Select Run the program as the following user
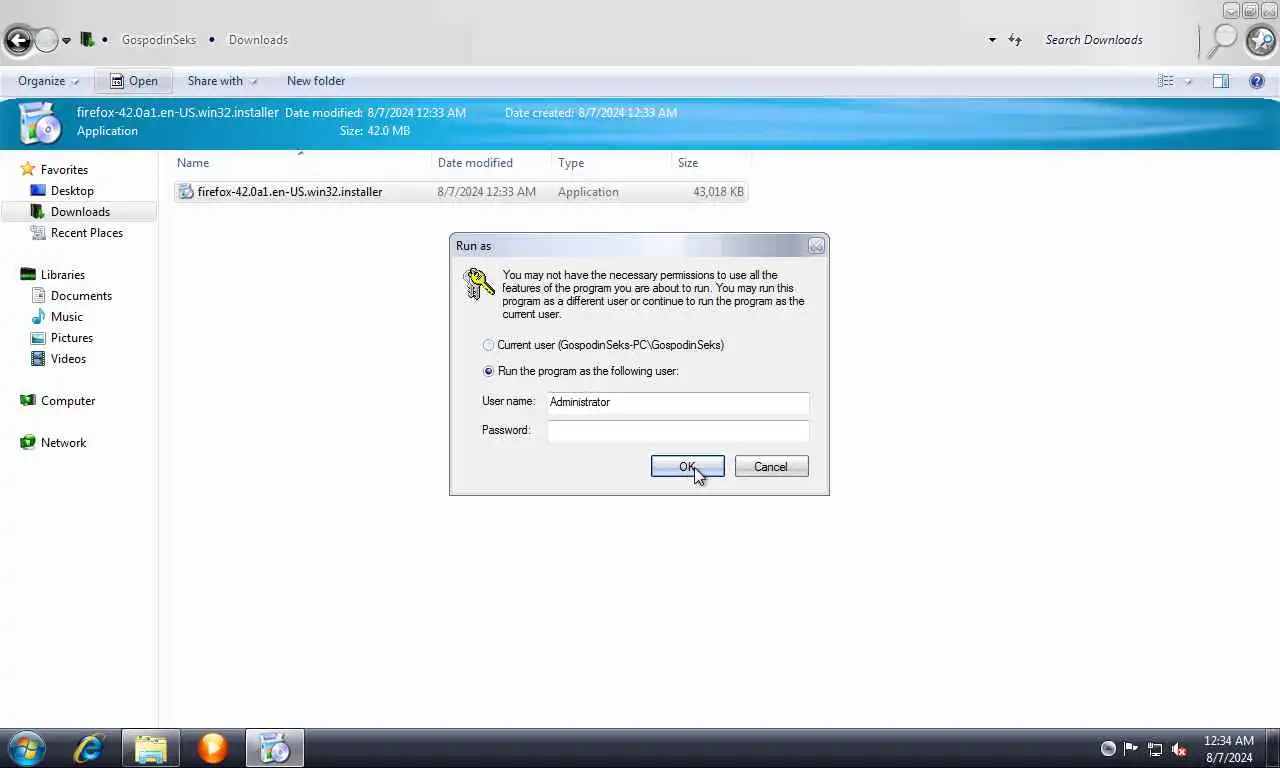1280x768 pixels. [488, 371]
